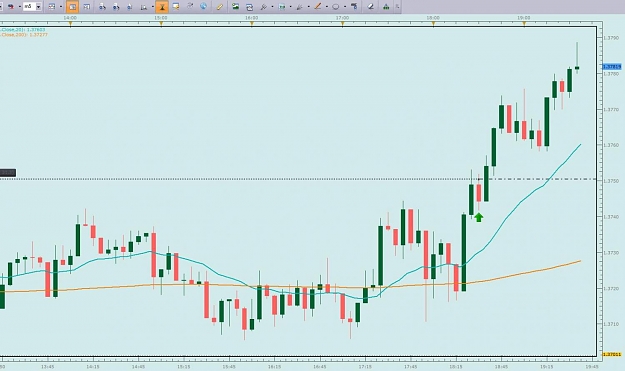Click the chart view button right of the highlighted one
Screen dimensions: 625x371
[86, 6]
